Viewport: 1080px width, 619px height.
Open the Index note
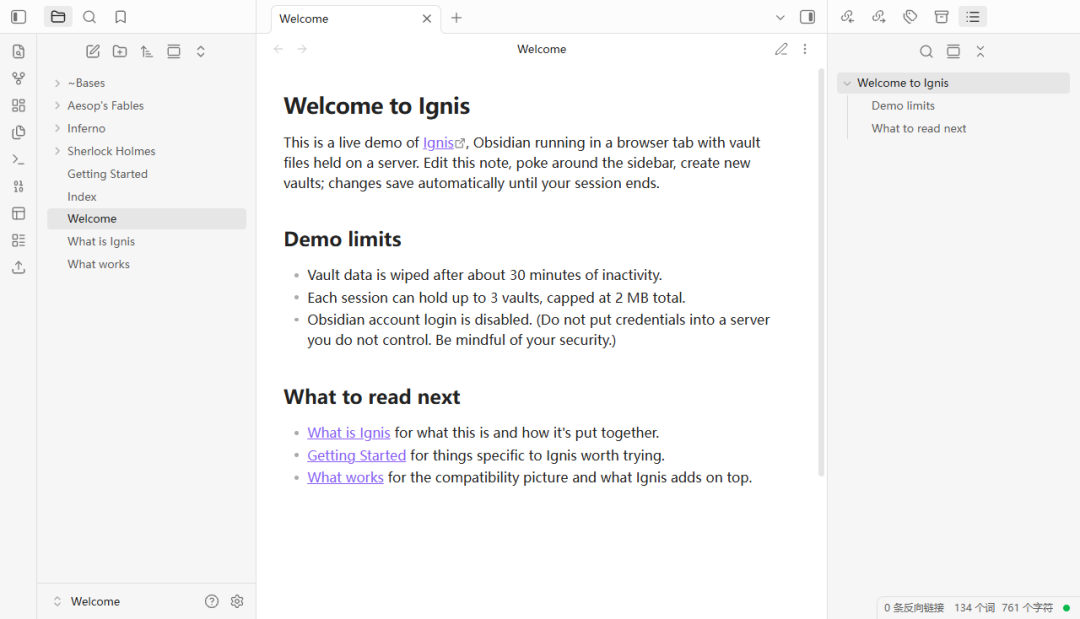(x=147, y=197)
